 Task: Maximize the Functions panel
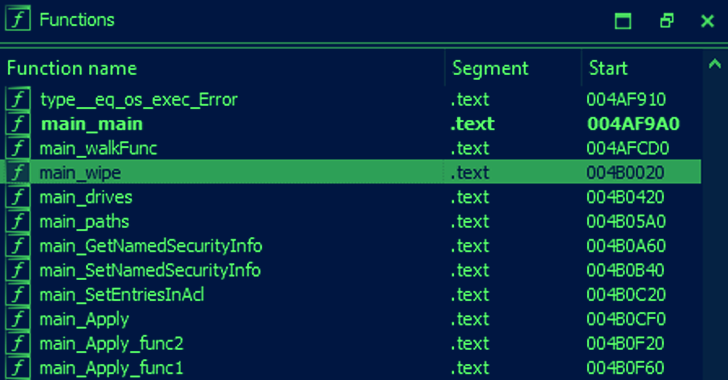pos(623,20)
